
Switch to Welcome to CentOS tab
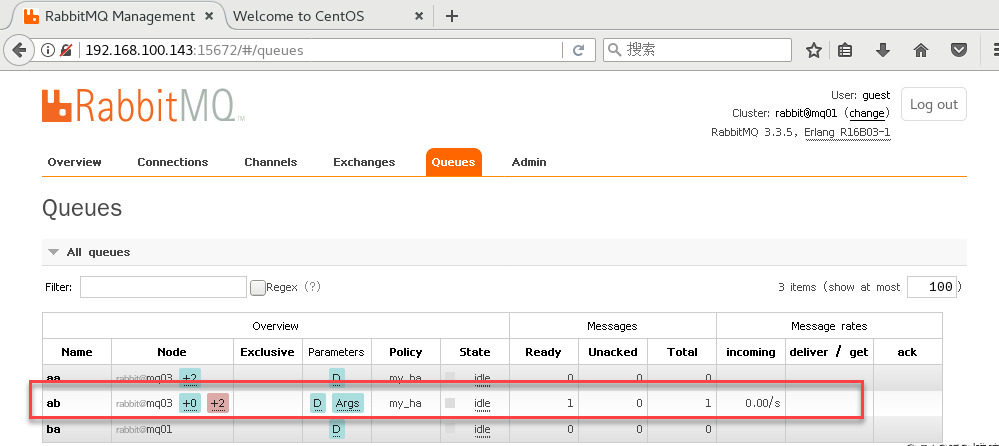point(299,16)
